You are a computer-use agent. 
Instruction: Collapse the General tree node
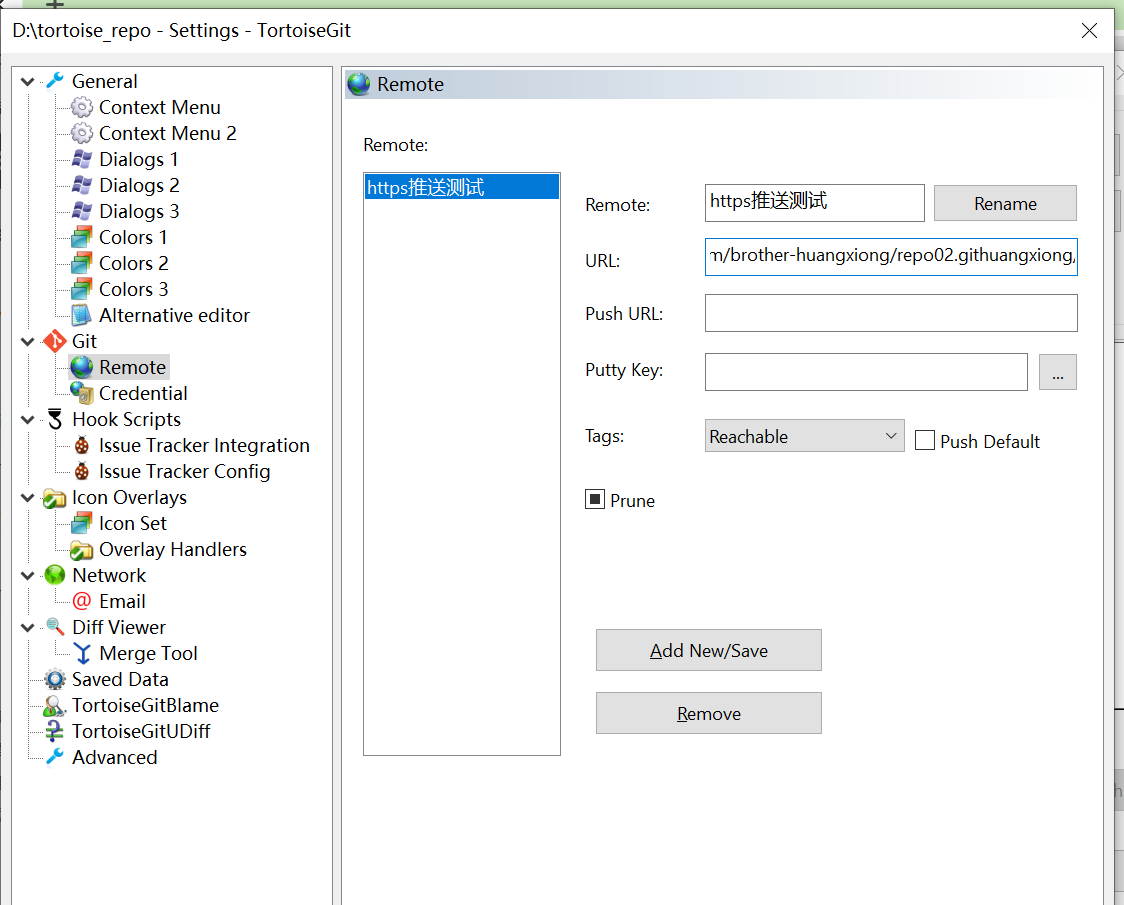27,82
